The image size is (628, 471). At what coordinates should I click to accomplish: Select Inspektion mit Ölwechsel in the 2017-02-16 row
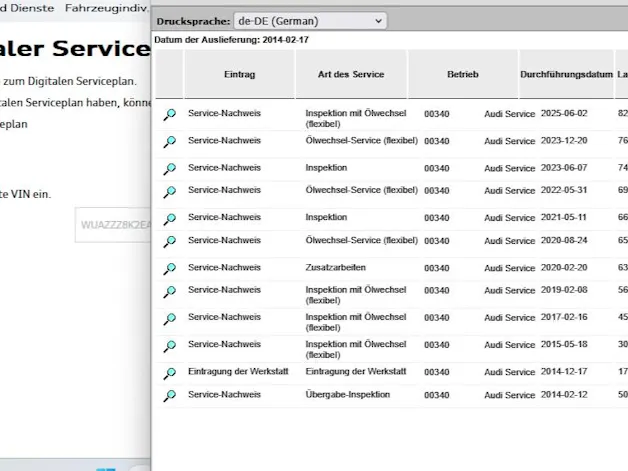tap(356, 322)
